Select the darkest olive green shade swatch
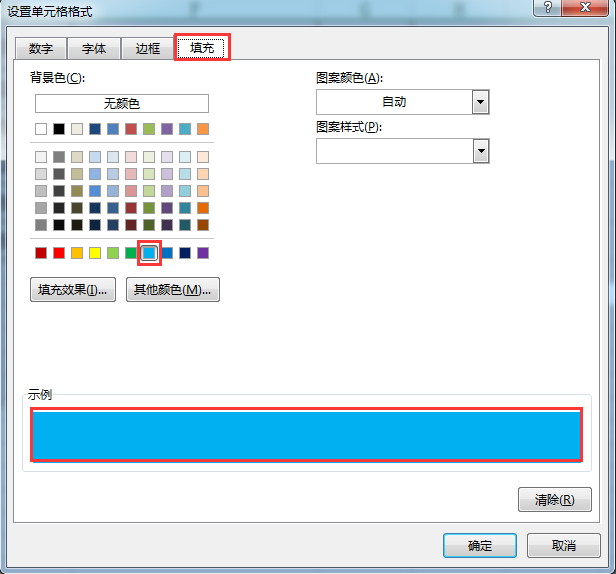Image resolution: width=616 pixels, height=574 pixels. pyautogui.click(x=149, y=225)
